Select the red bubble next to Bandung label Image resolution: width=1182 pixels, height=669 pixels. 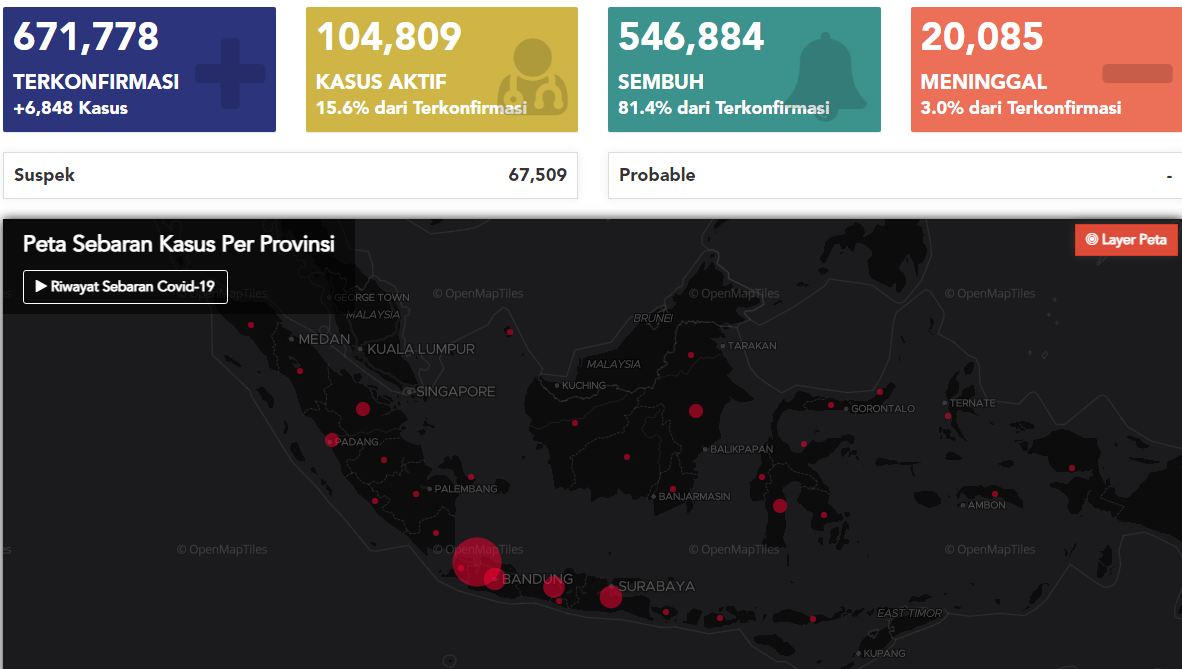[554, 586]
